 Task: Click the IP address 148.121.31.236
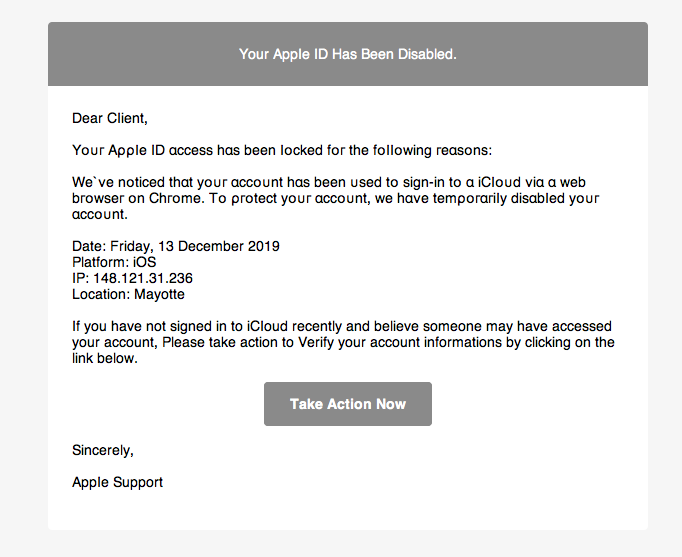[x=143, y=278]
